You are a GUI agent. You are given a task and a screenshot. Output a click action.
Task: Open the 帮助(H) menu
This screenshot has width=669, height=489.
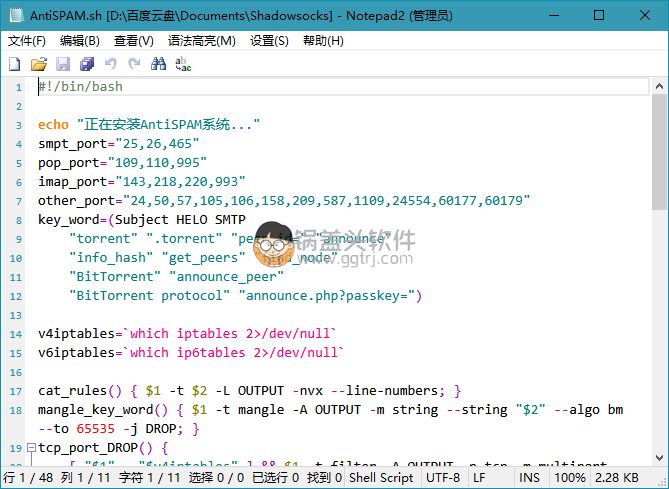point(323,41)
